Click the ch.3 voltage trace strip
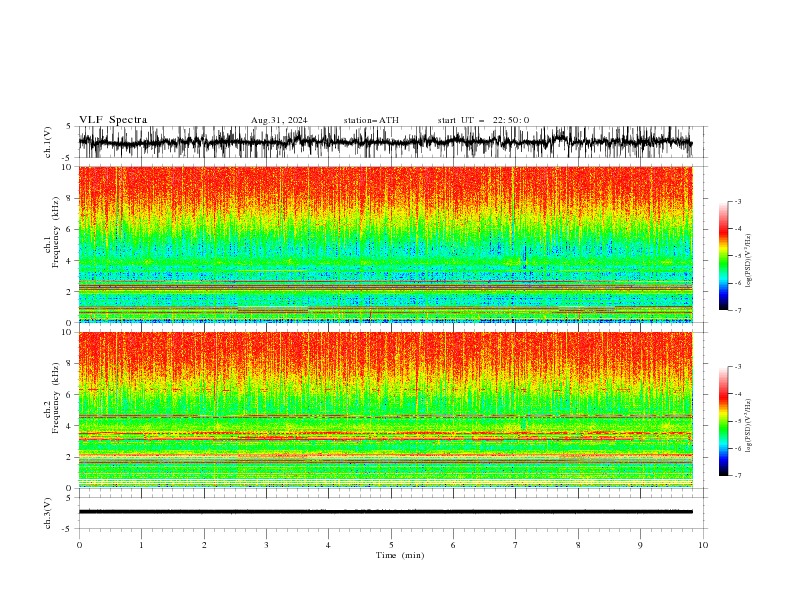The height and width of the screenshot is (612, 792). pyautogui.click(x=385, y=512)
